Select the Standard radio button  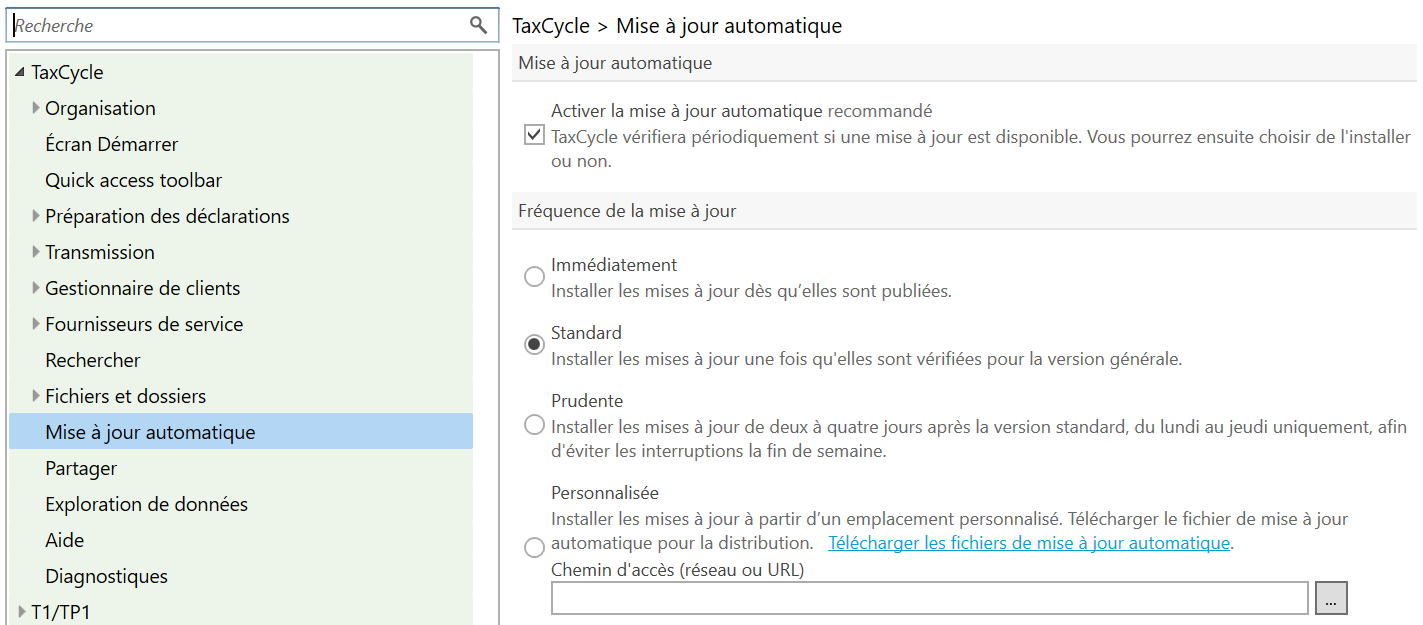[535, 344]
